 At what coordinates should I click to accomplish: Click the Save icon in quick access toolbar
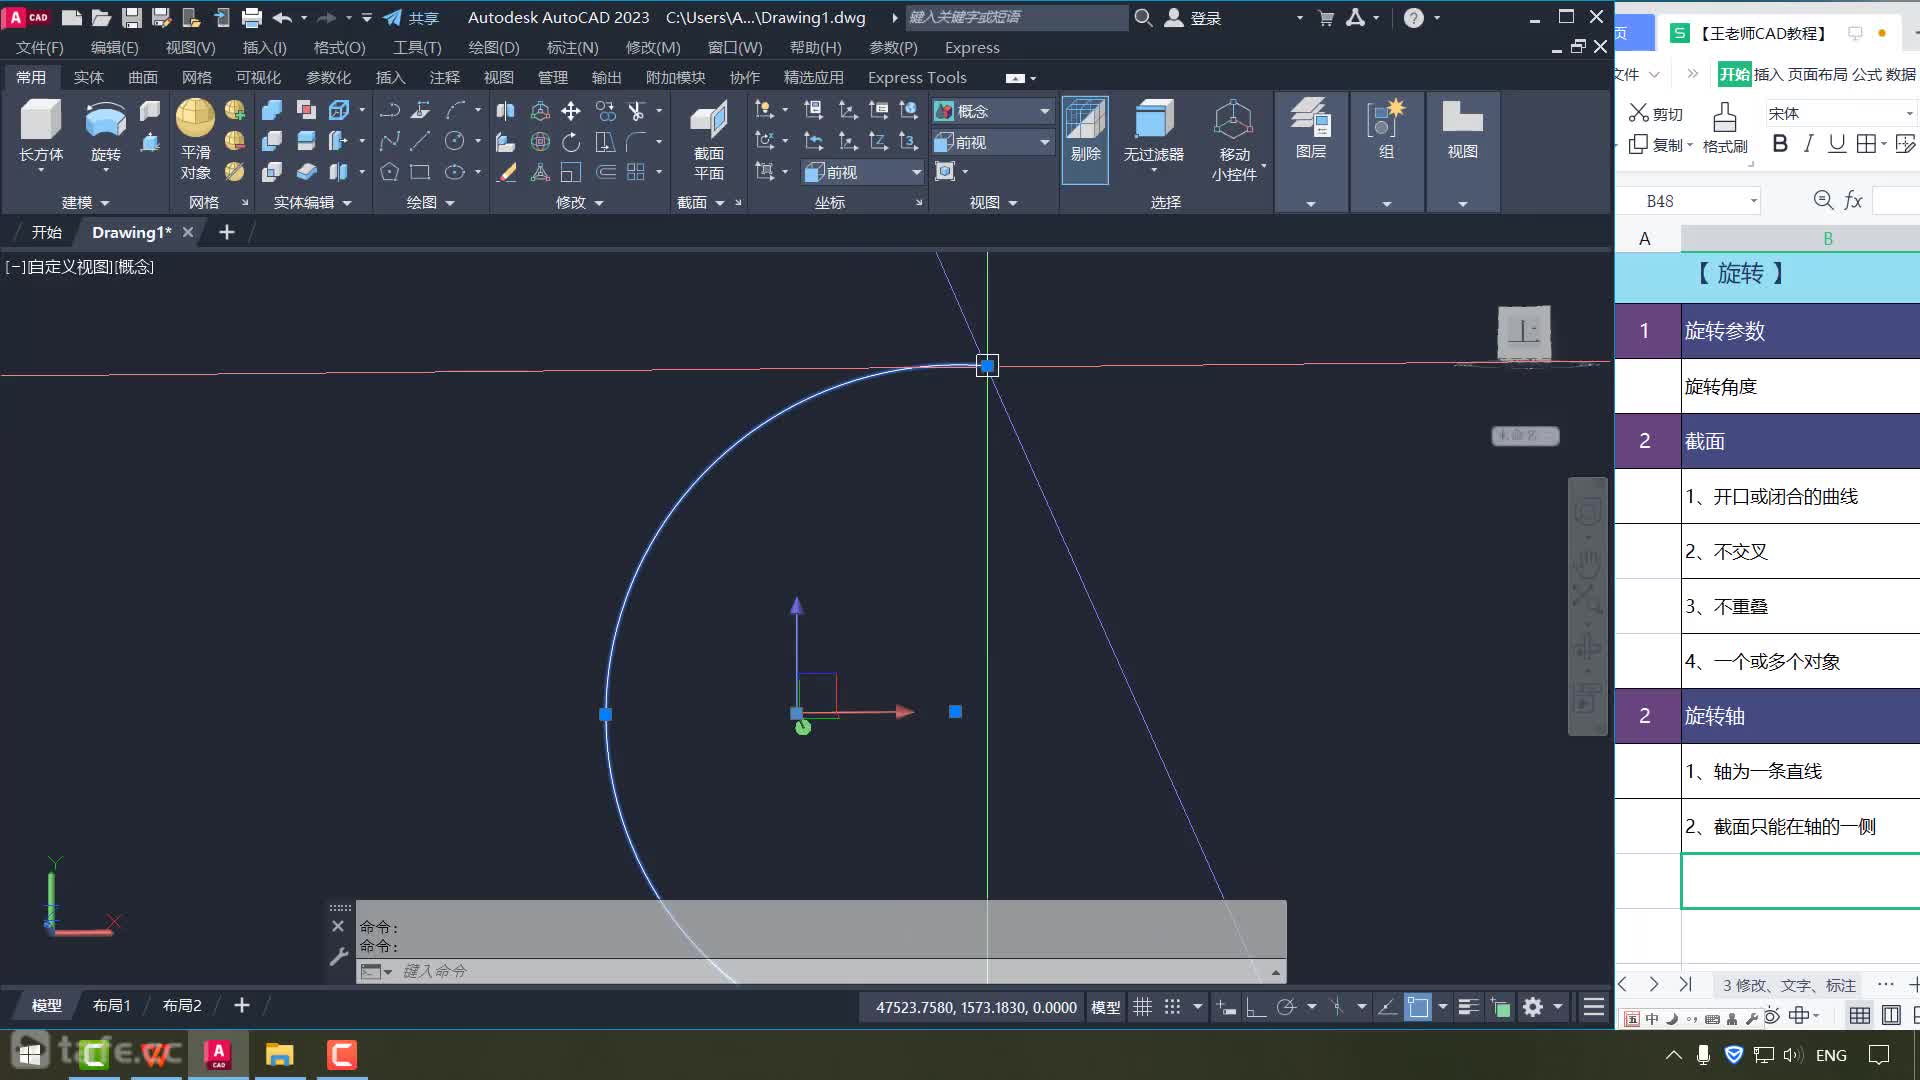[131, 17]
